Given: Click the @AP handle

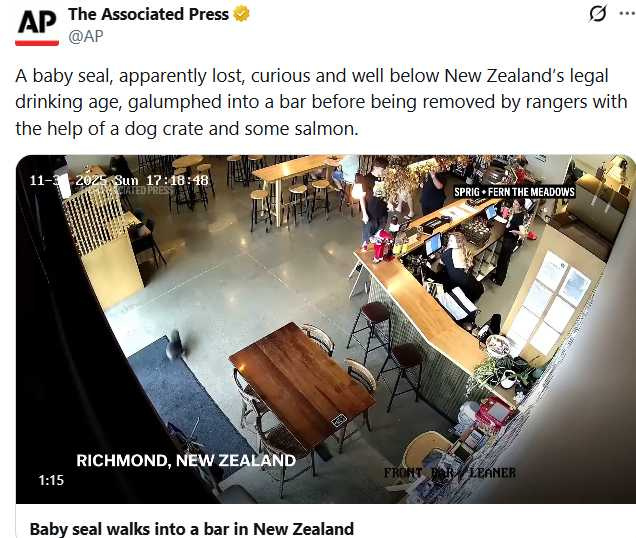Looking at the screenshot, I should coord(86,37).
